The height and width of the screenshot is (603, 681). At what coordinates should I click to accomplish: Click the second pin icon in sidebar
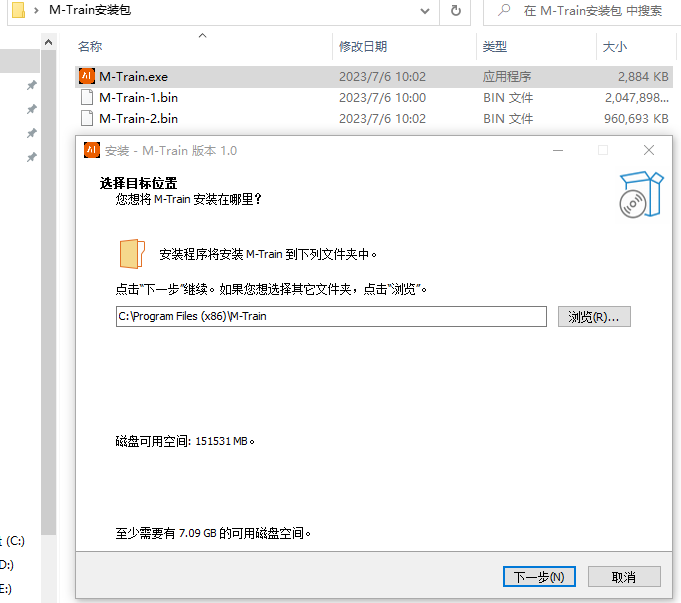32,109
